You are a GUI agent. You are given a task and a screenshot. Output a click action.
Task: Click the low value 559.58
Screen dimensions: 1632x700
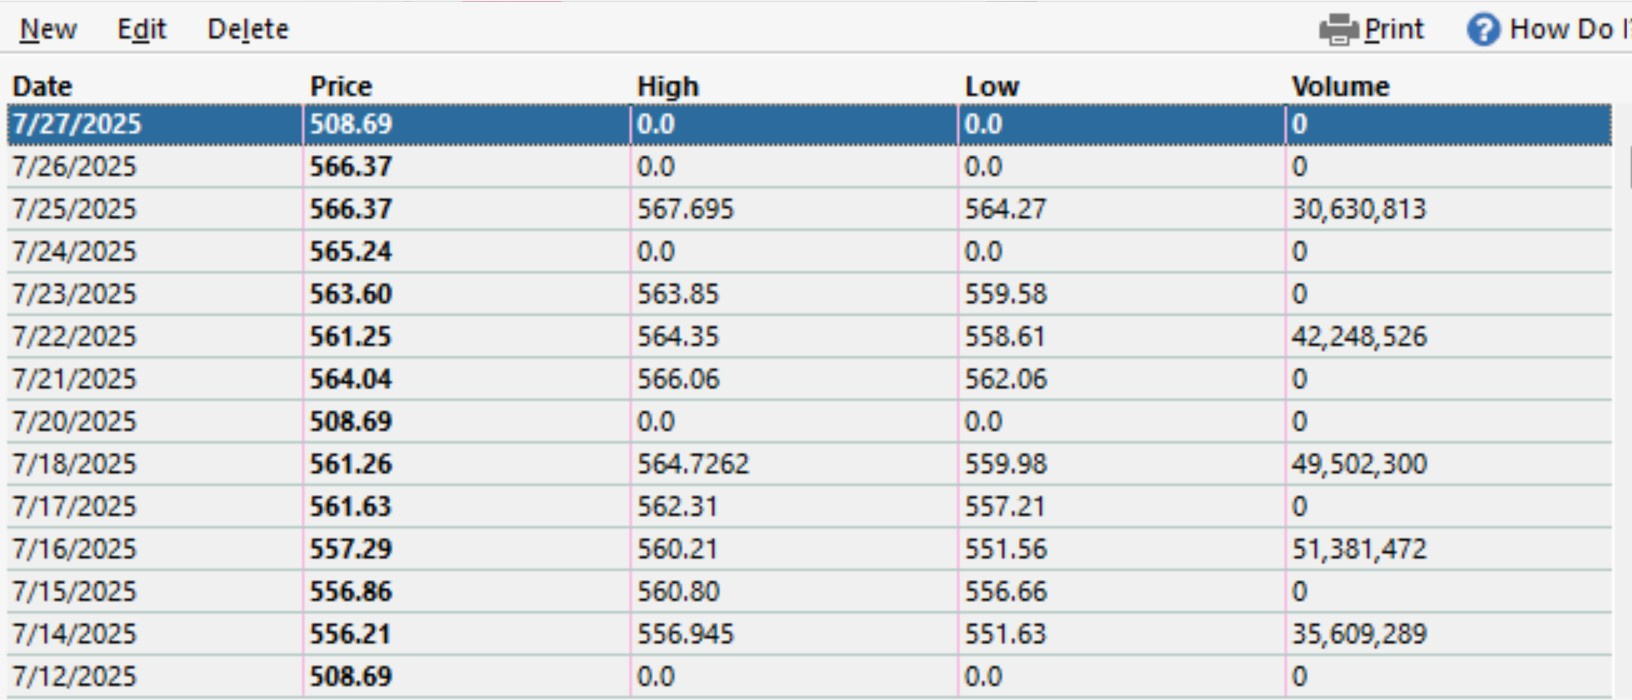(1006, 294)
